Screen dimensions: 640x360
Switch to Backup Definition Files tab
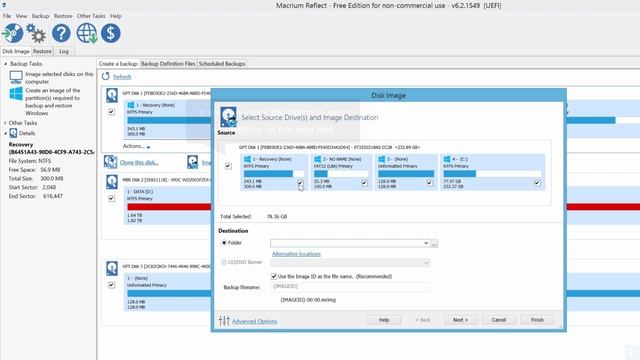pyautogui.click(x=168, y=64)
